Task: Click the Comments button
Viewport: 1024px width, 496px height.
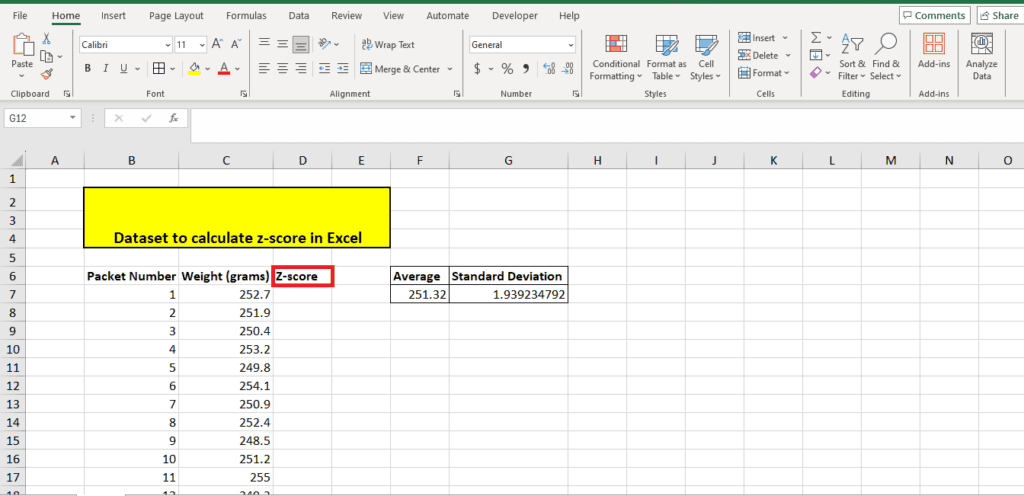Action: [934, 16]
